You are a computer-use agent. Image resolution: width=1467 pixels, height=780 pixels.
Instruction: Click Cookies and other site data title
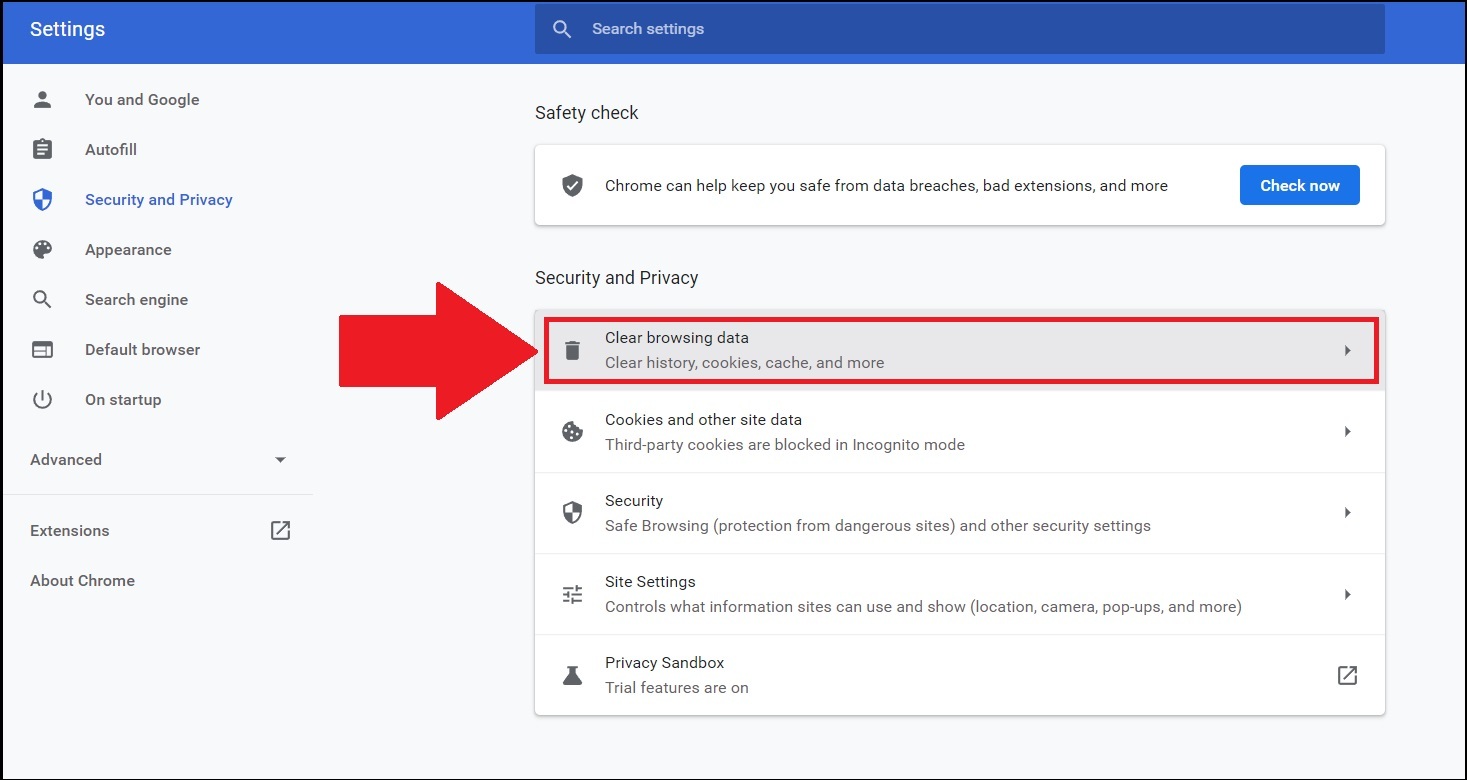[703, 420]
